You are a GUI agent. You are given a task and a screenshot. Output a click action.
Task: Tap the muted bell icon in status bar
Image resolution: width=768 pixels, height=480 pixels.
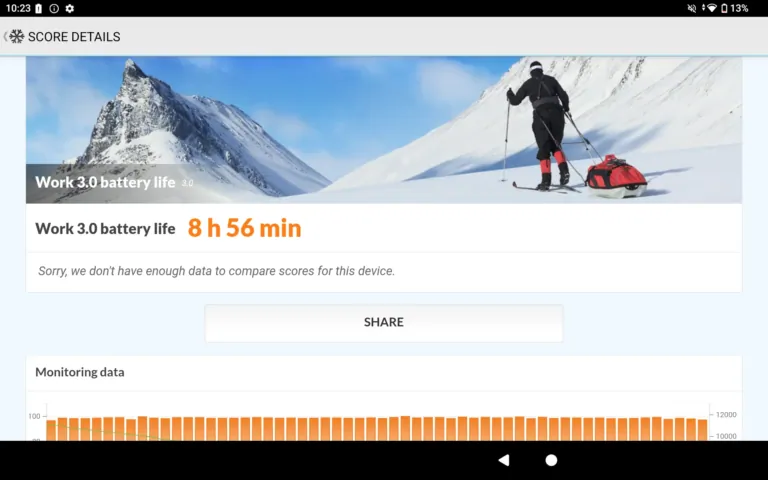(692, 8)
